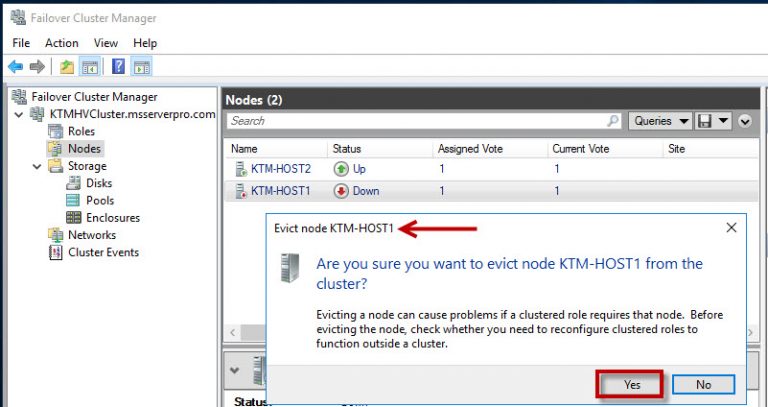Click the KTM-HOST1 server icon

241,191
